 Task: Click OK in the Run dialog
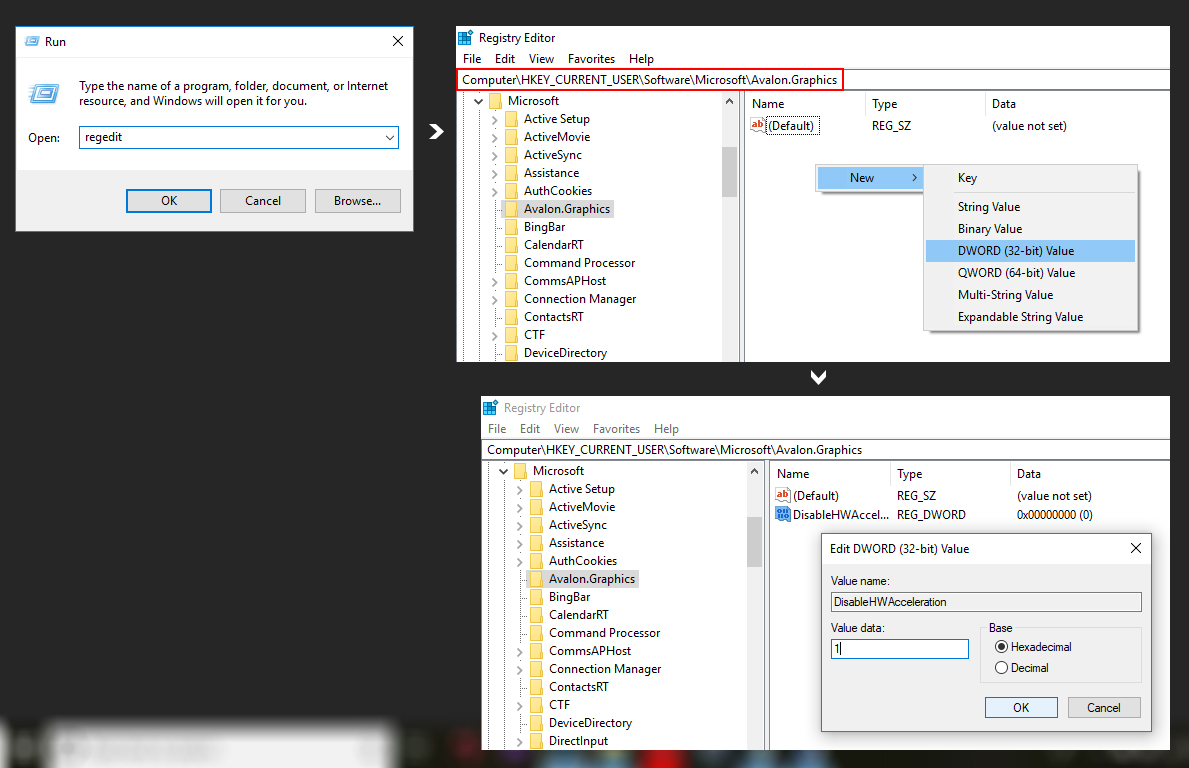169,201
